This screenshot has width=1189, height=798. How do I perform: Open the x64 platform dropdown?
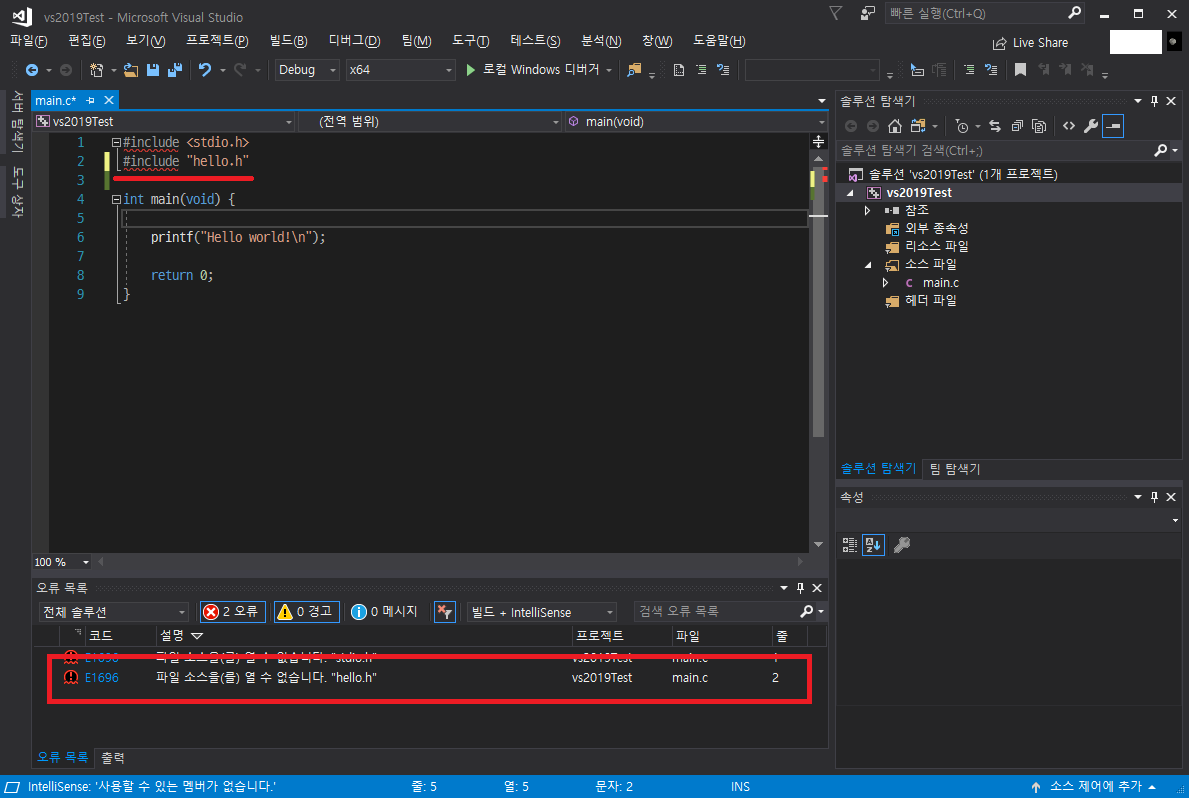coord(398,70)
